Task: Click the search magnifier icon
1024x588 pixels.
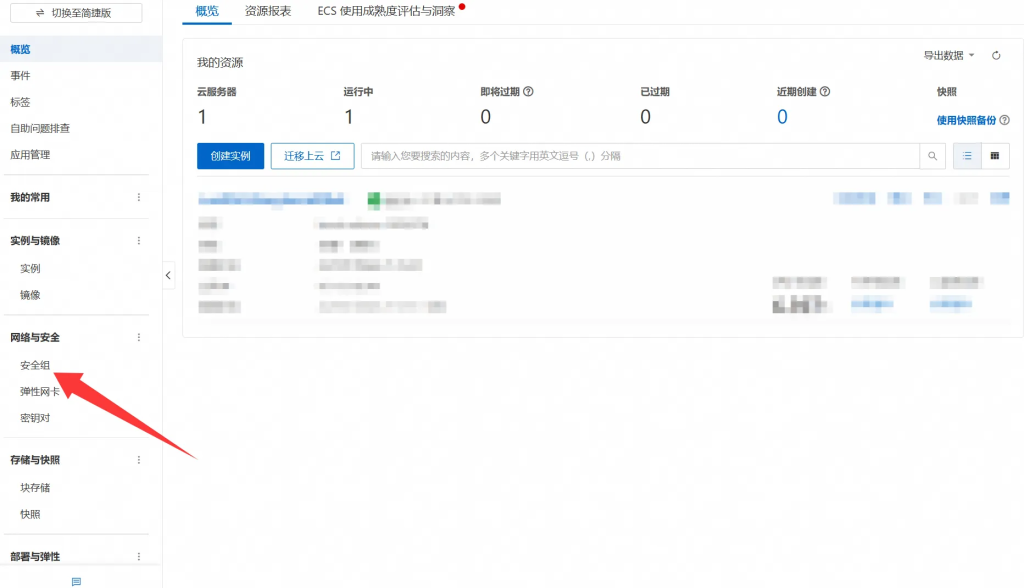Action: point(932,156)
